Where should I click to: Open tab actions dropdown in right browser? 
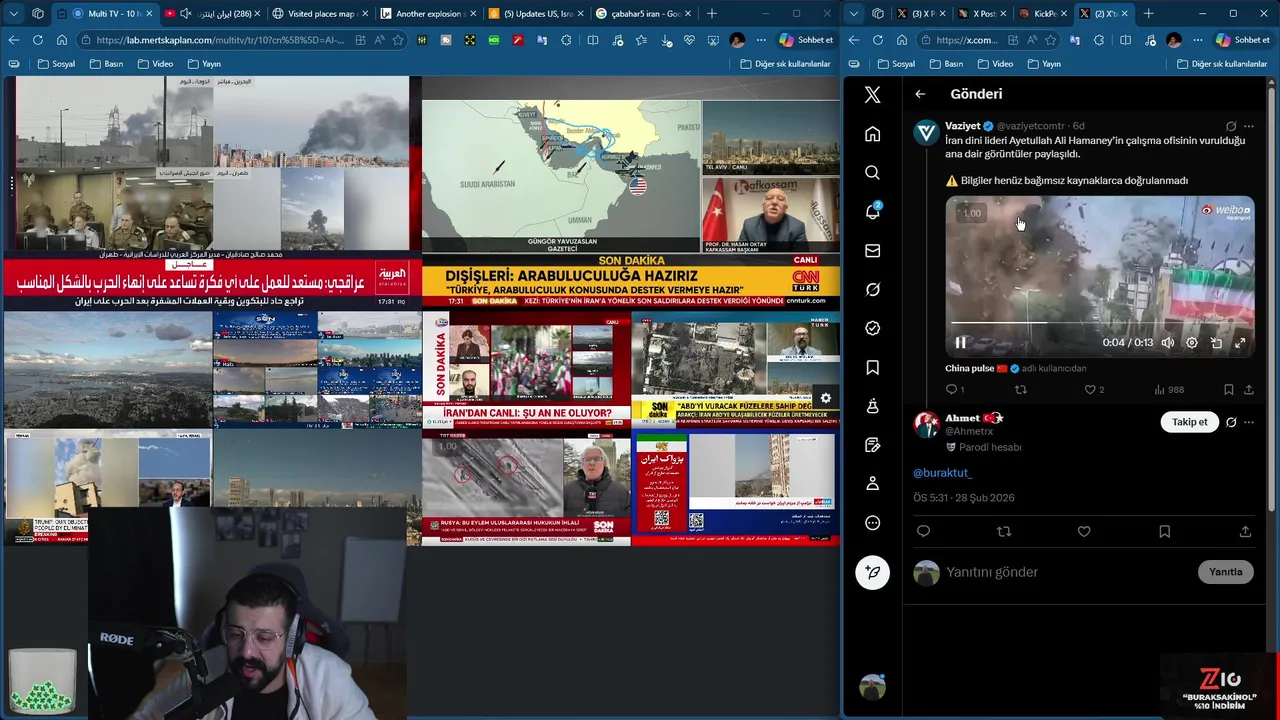(x=854, y=14)
